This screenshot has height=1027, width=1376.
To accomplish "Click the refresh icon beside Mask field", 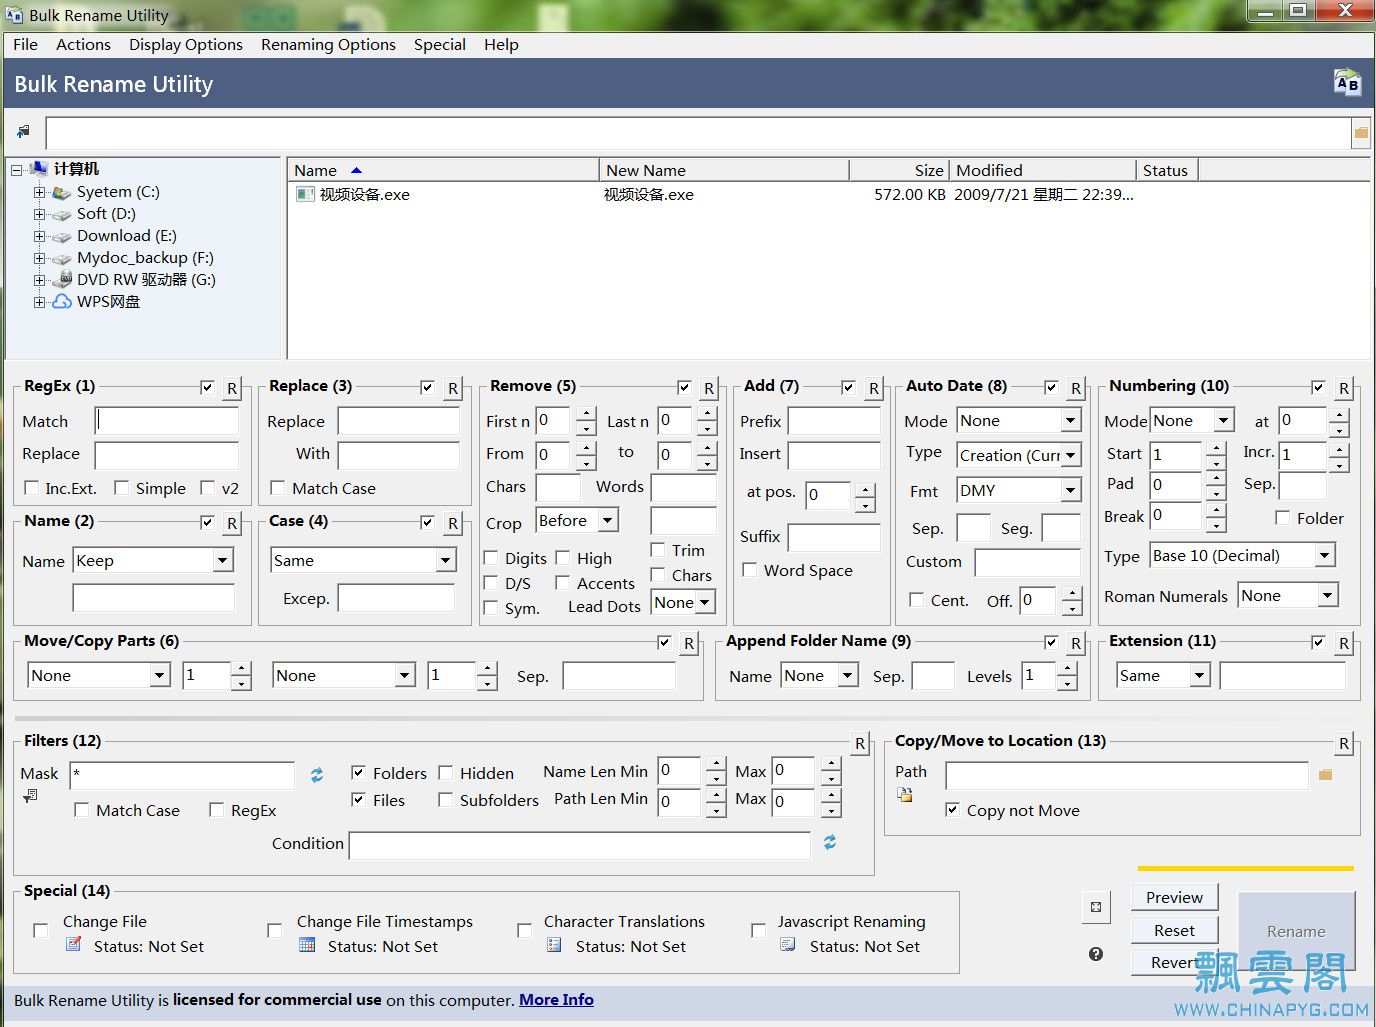I will coord(317,775).
